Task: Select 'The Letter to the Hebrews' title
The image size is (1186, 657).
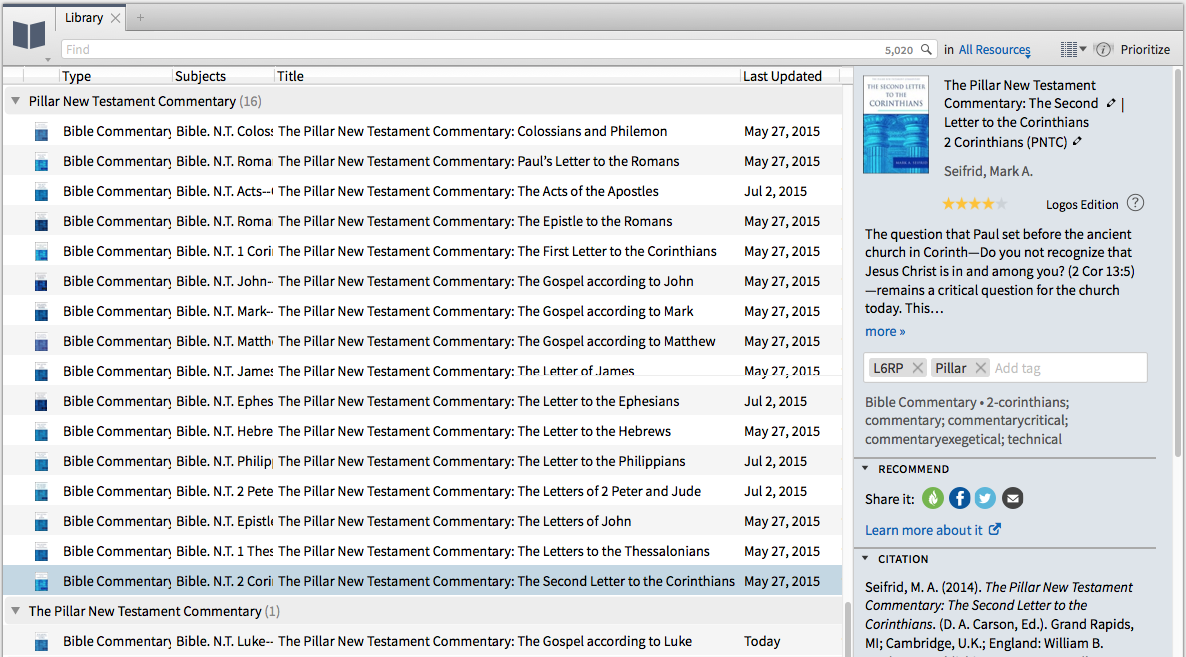Action: click(x=474, y=431)
